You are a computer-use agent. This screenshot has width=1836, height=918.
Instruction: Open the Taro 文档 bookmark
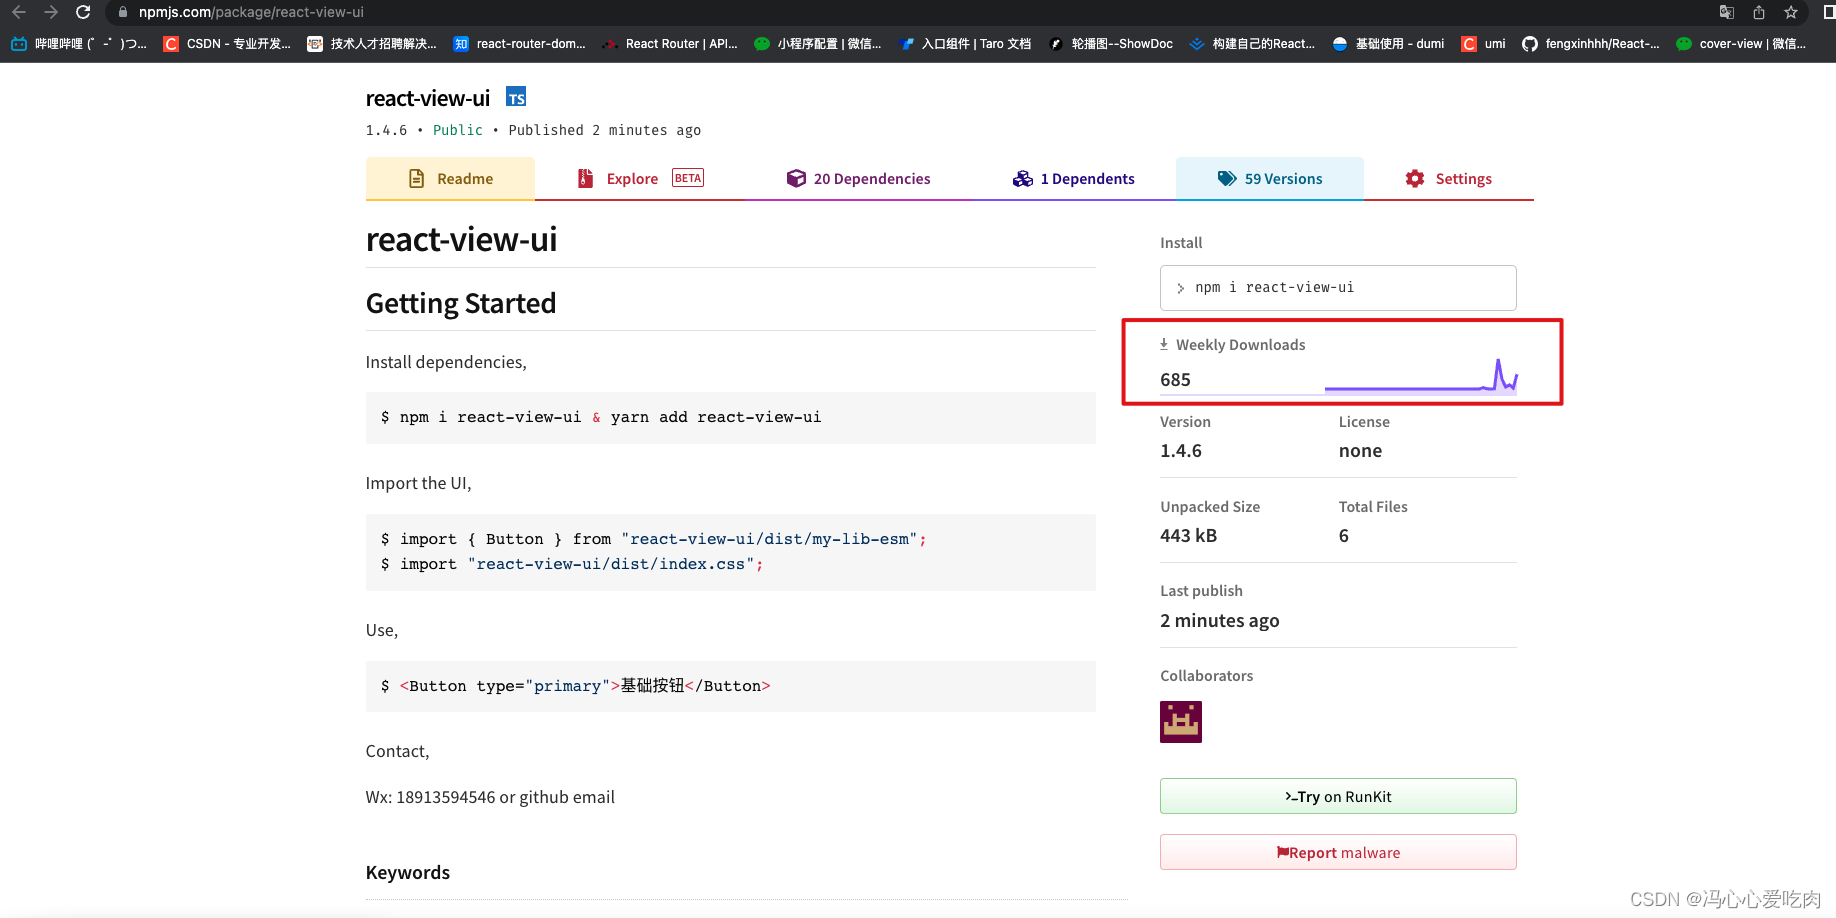point(965,44)
